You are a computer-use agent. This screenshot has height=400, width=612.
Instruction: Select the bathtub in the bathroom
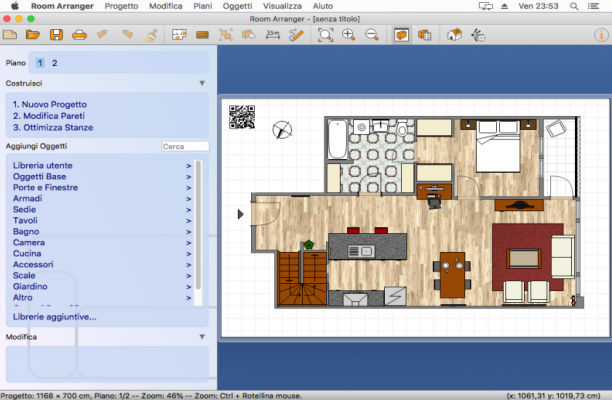pos(338,139)
